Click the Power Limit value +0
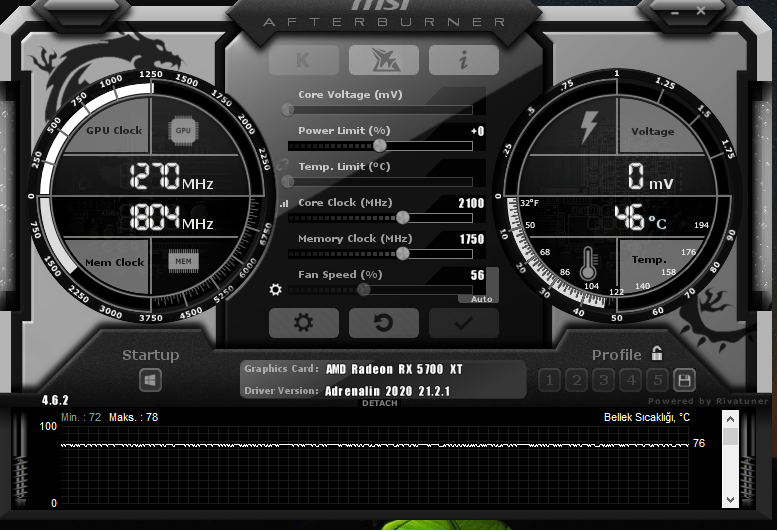The width and height of the screenshot is (778, 531). tap(477, 131)
